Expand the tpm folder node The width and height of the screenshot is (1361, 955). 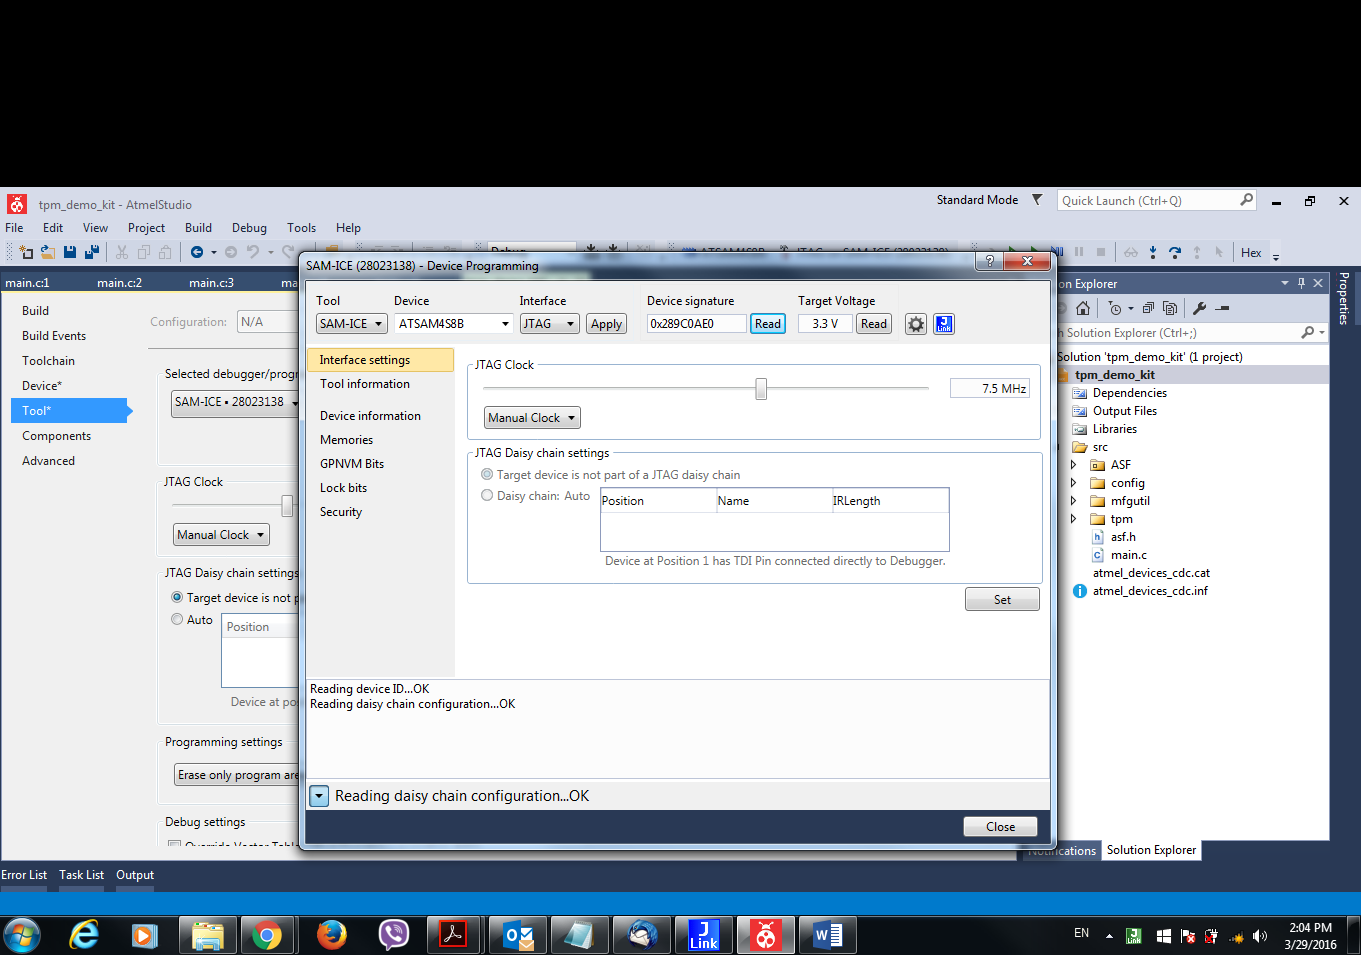1074,519
